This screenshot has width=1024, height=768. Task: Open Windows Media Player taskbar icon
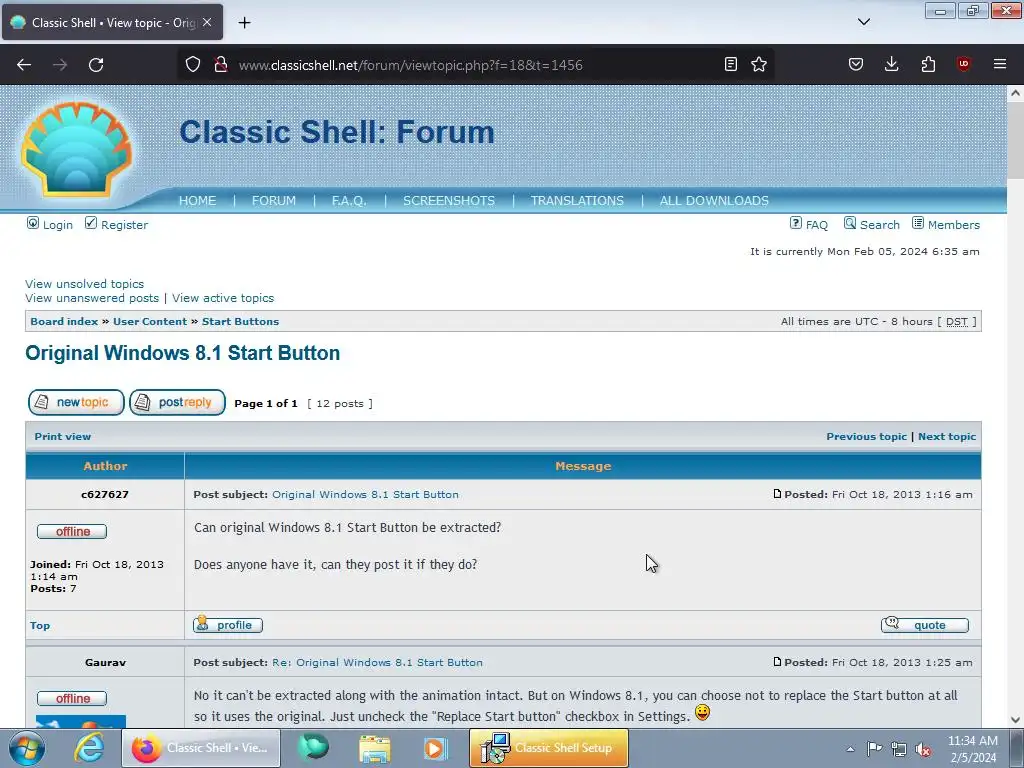pyautogui.click(x=435, y=748)
